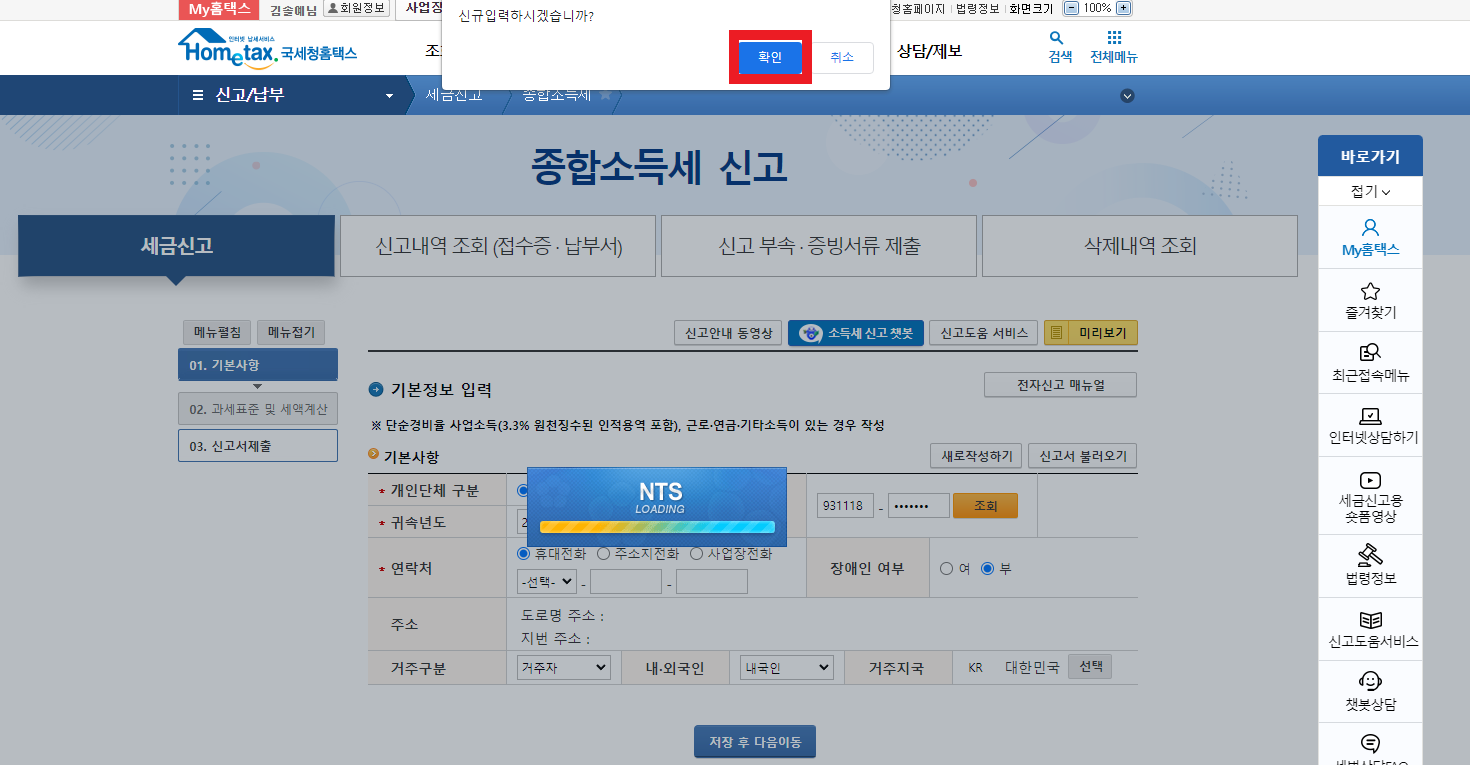Open the phone prefix -선택- dropdown

546,581
